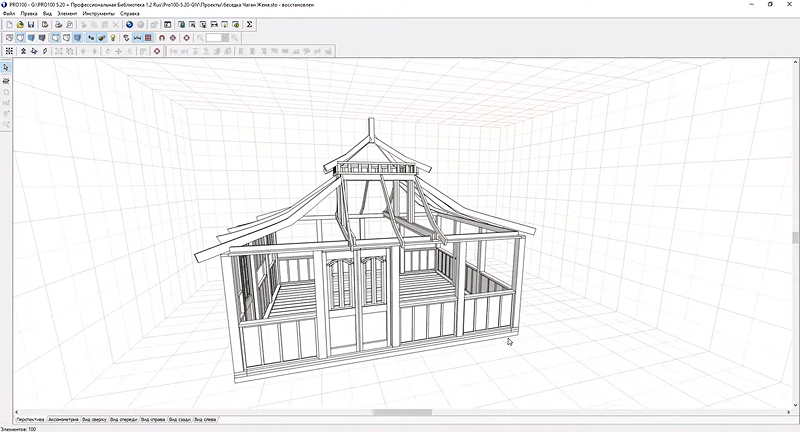This screenshot has height=432, width=800.
Task: Click the New document icon
Action: click(9, 24)
